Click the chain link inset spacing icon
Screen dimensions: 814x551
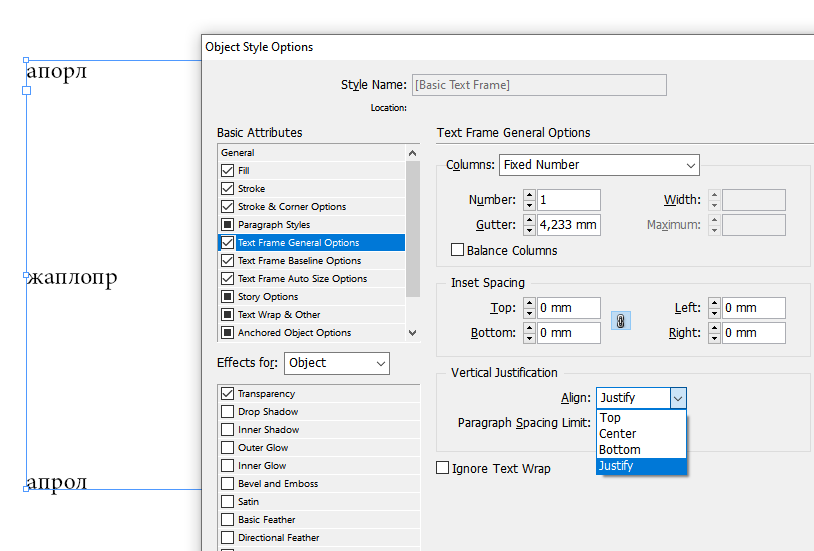(x=620, y=321)
